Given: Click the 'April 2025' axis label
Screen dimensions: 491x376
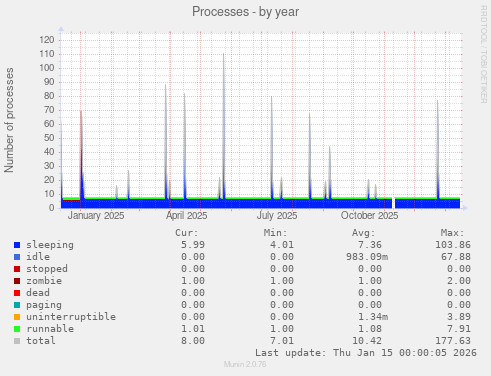Looking at the screenshot, I should (x=187, y=216).
